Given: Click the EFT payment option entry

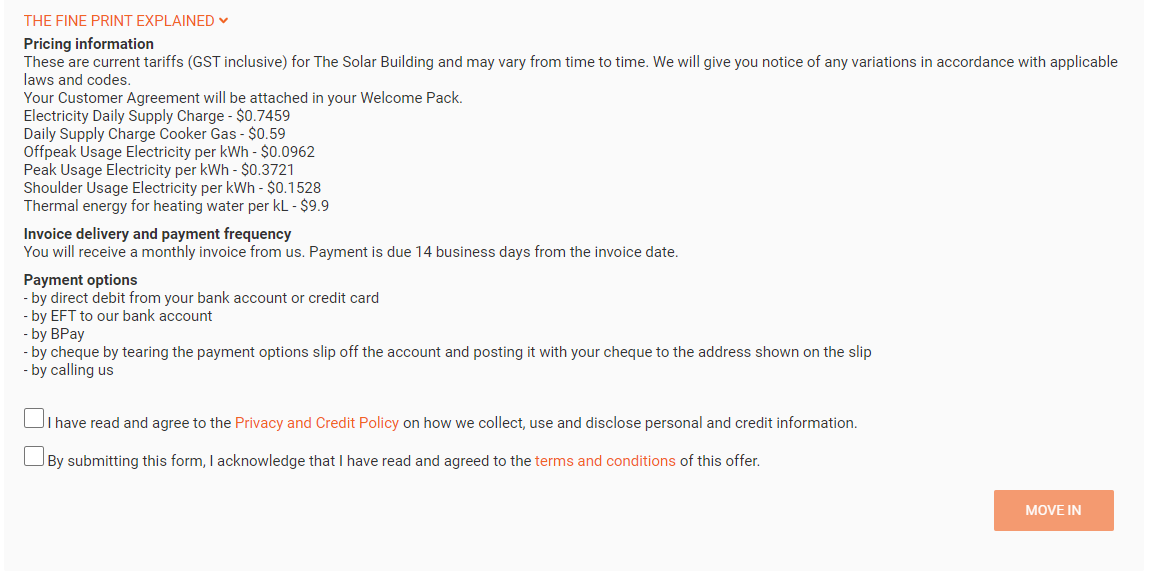Looking at the screenshot, I should 119,316.
